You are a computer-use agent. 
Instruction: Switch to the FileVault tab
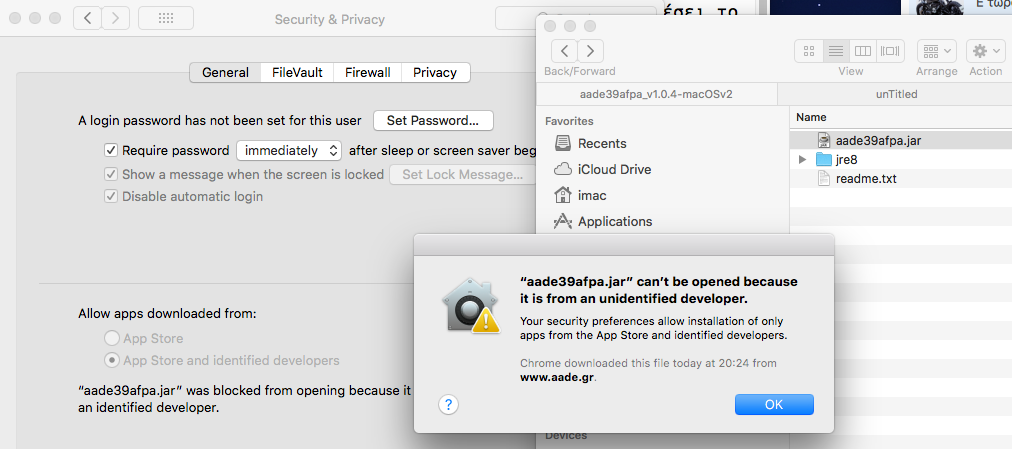click(x=297, y=72)
